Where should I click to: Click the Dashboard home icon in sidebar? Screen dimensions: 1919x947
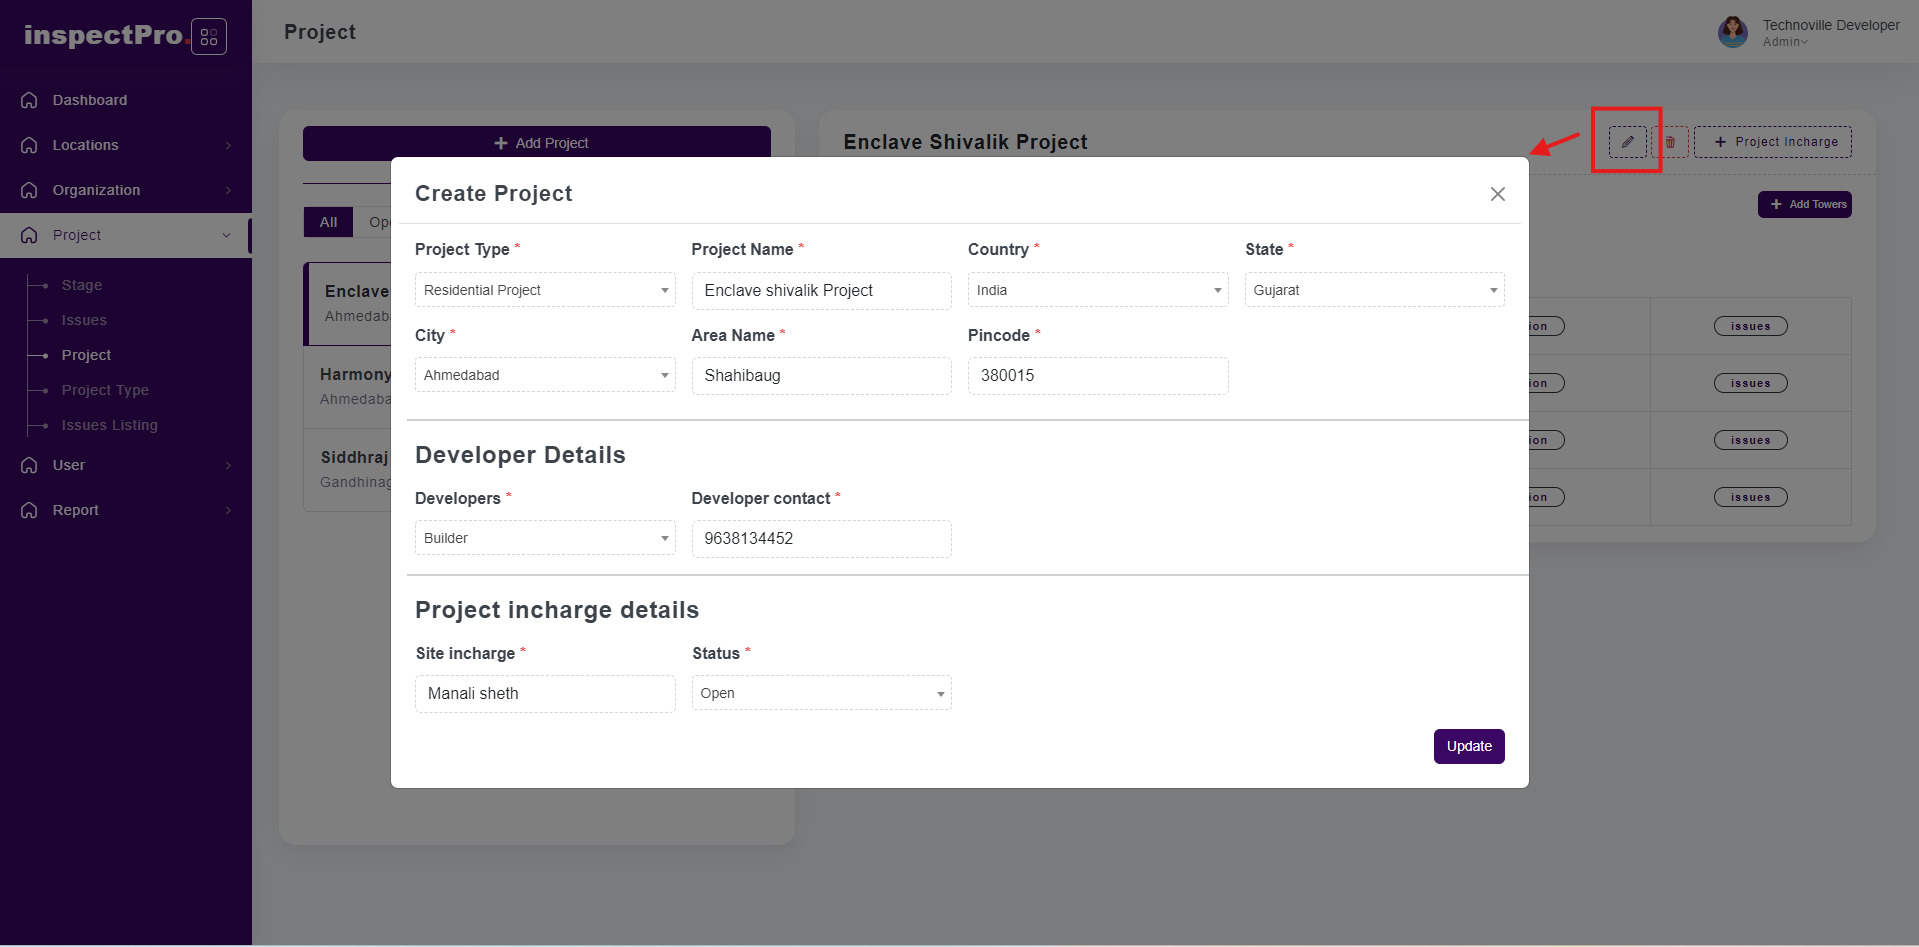point(30,100)
